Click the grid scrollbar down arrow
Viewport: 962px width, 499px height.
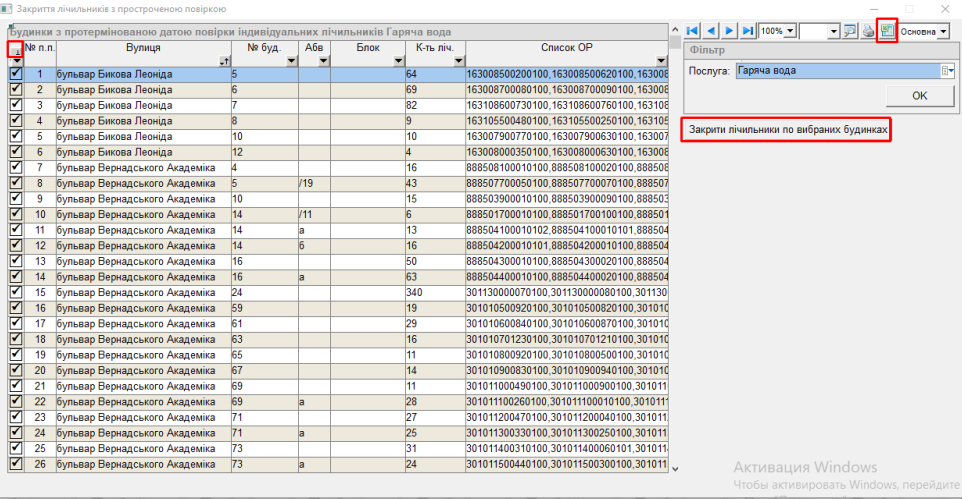point(675,467)
